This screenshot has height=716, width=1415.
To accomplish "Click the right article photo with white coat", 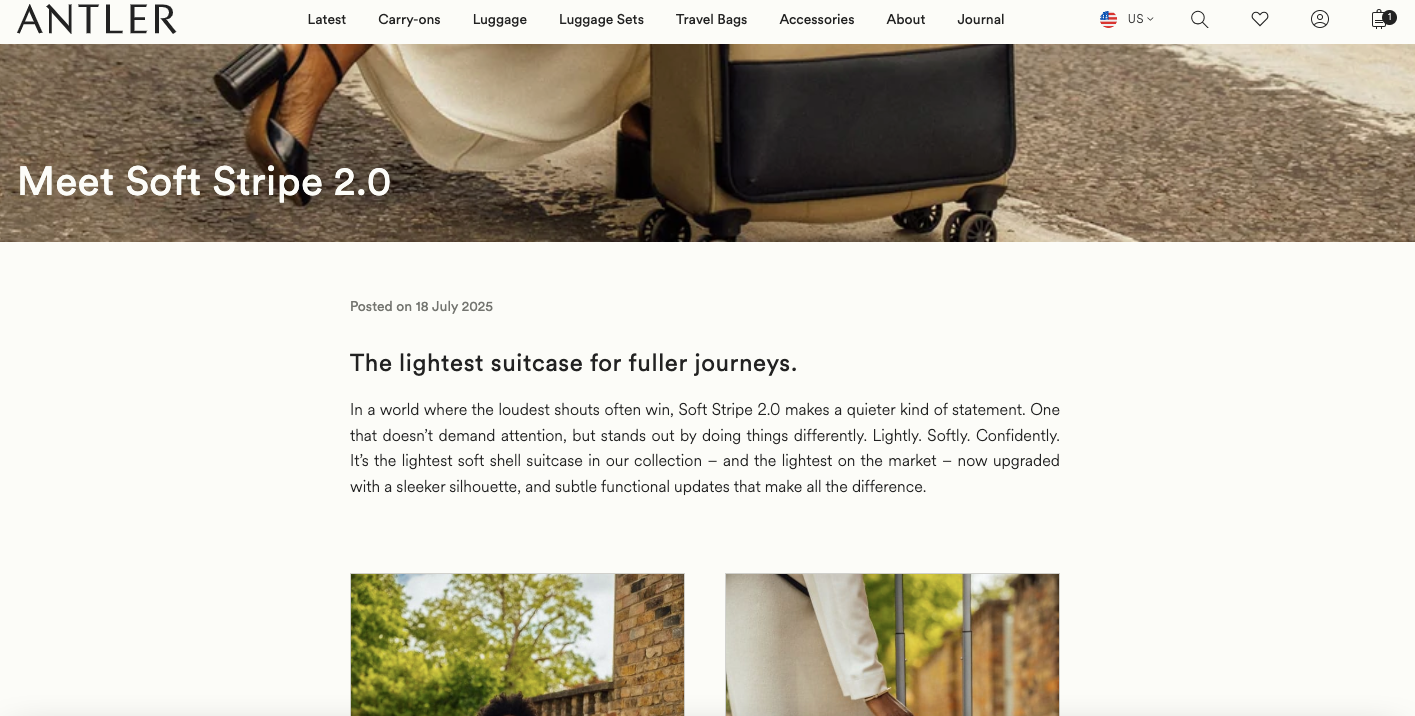I will [892, 644].
